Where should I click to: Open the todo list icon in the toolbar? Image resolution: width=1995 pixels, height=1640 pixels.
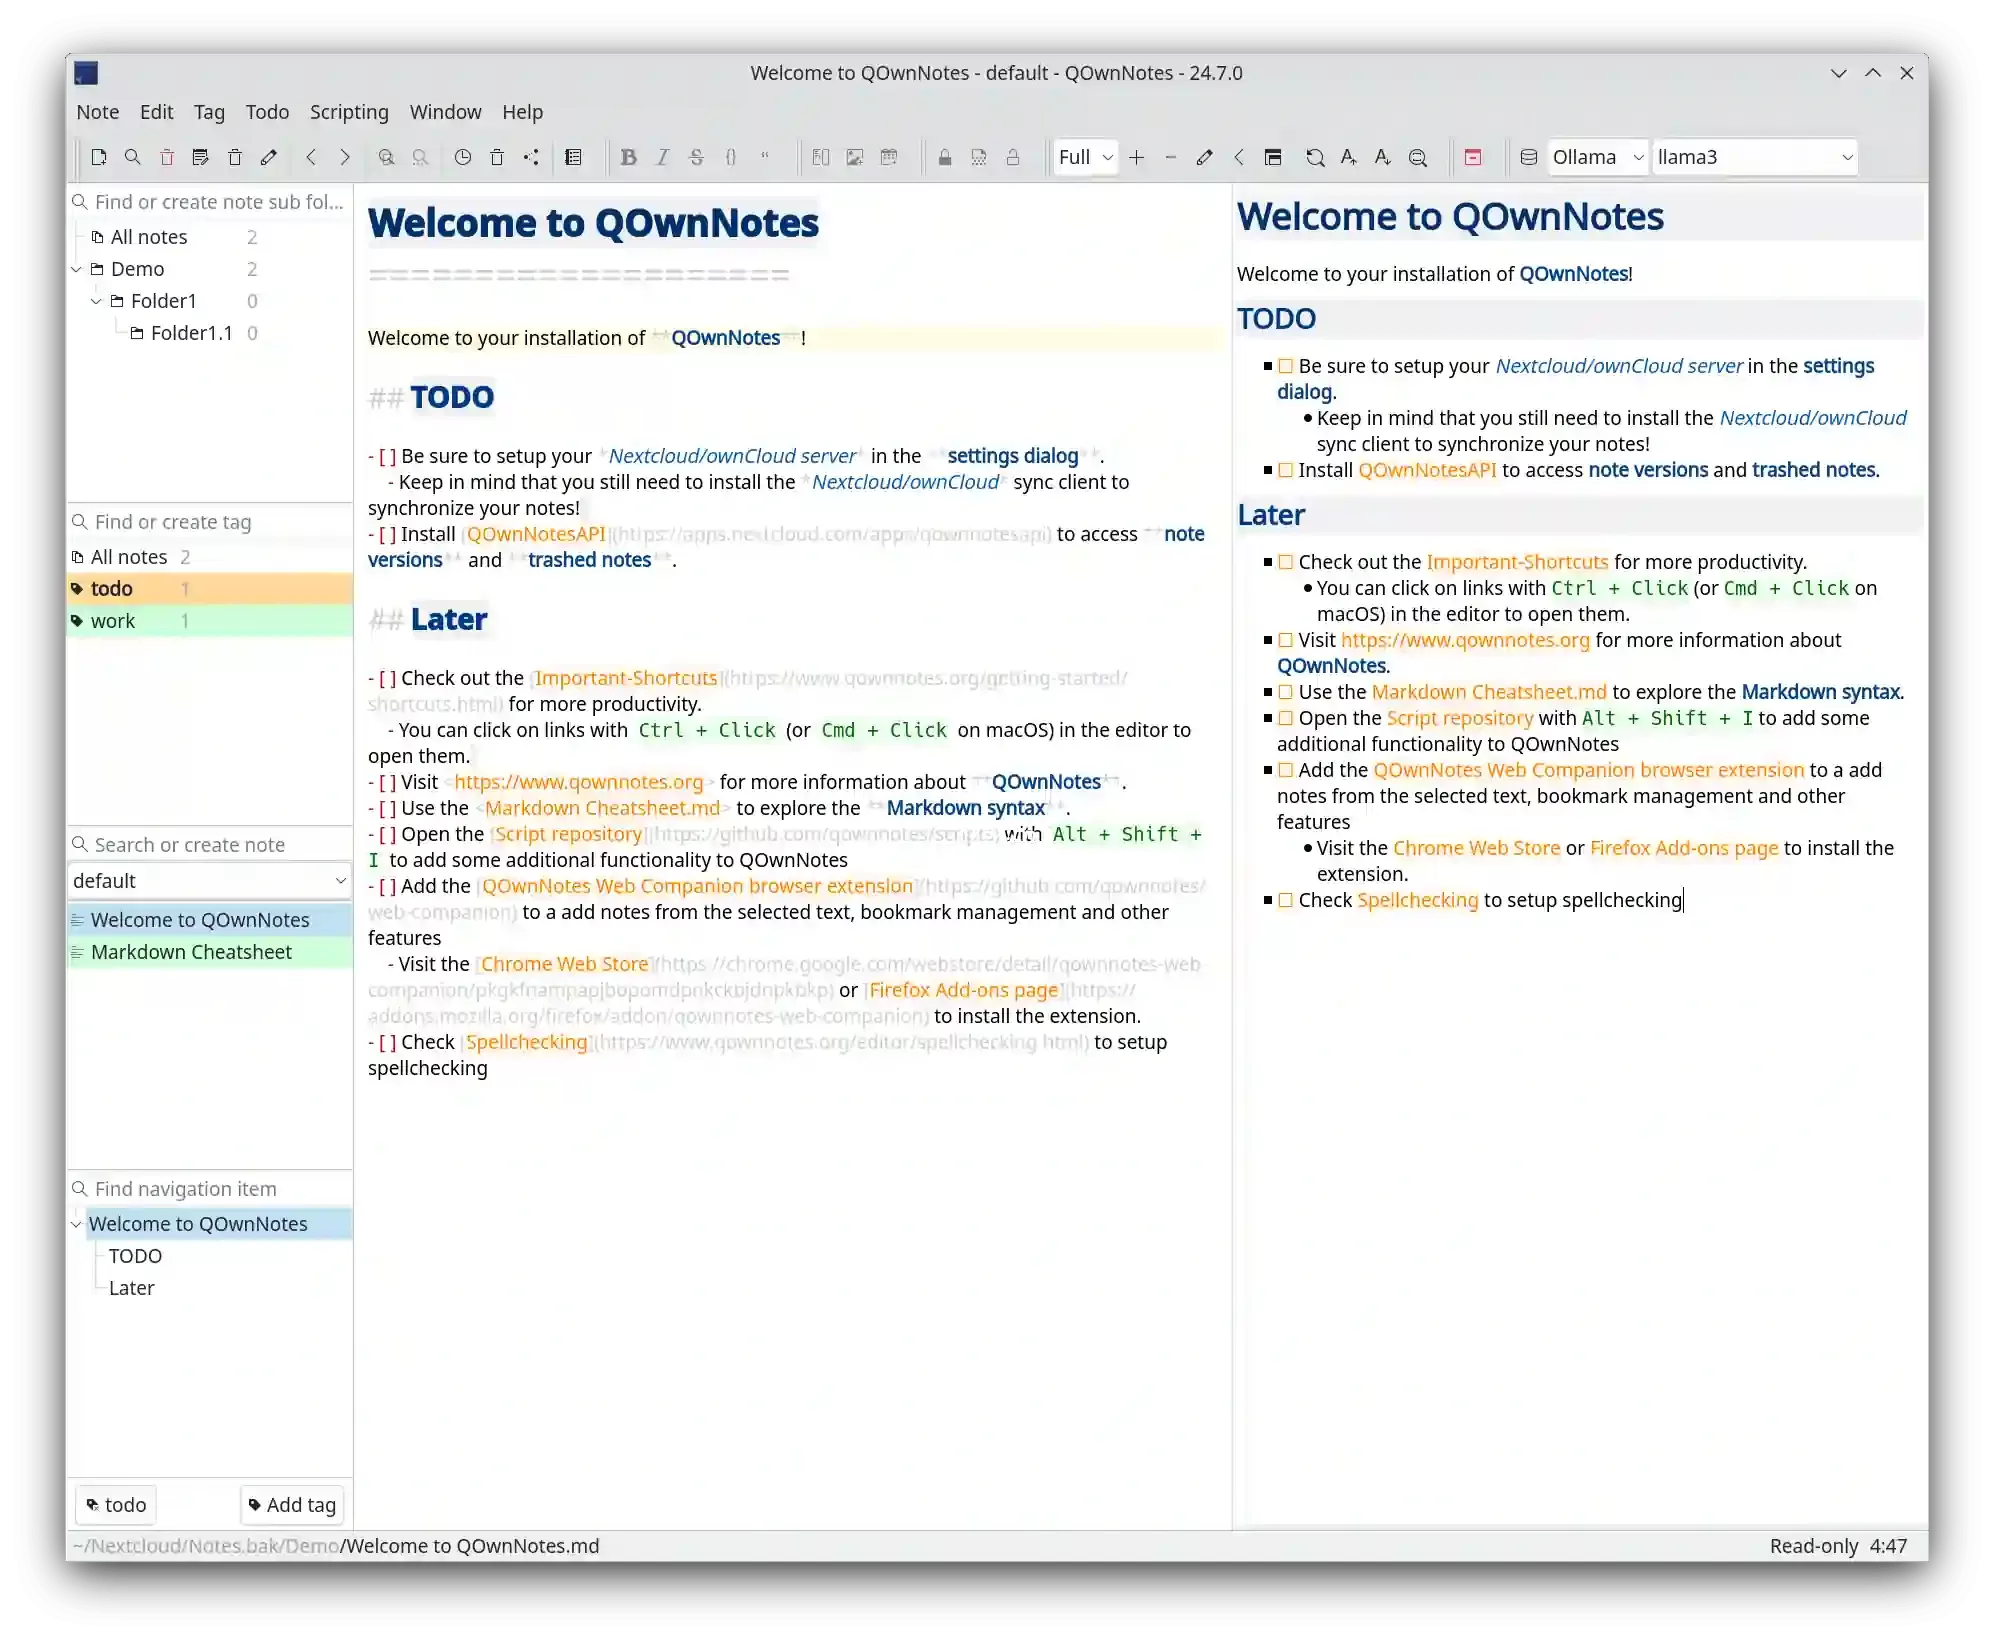click(574, 157)
